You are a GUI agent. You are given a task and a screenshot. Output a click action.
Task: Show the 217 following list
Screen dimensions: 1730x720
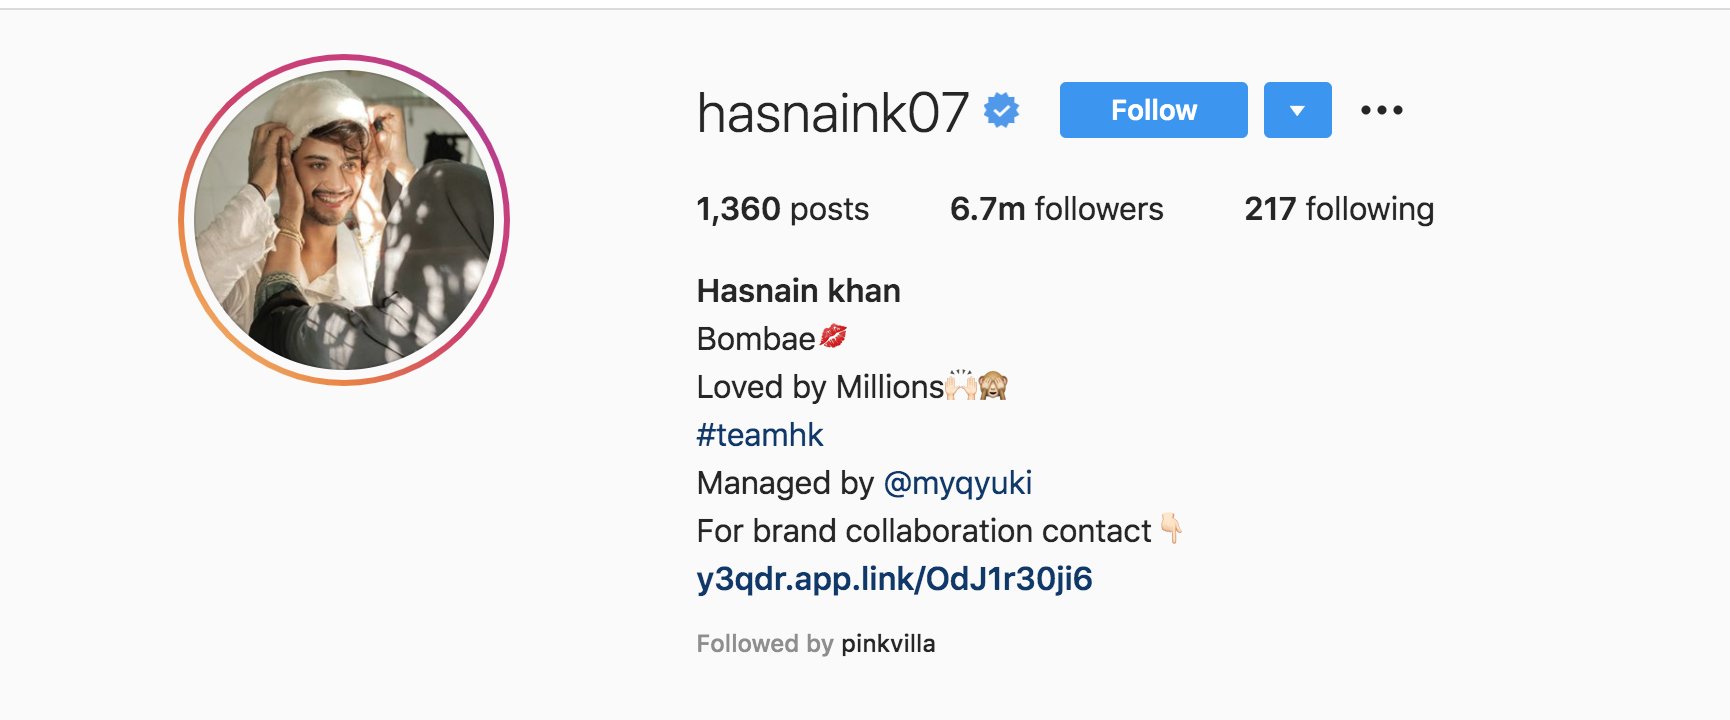[1339, 209]
